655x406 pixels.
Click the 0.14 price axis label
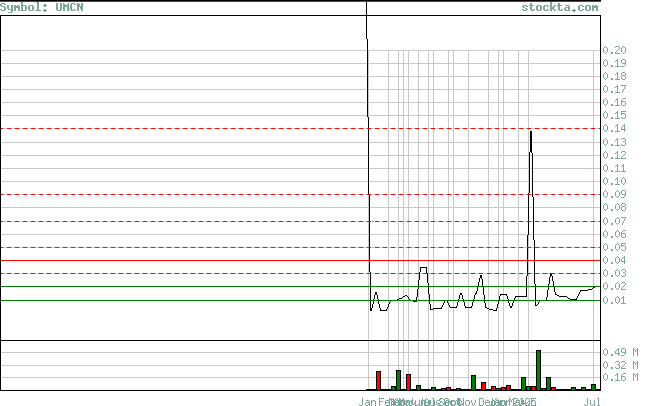point(614,129)
